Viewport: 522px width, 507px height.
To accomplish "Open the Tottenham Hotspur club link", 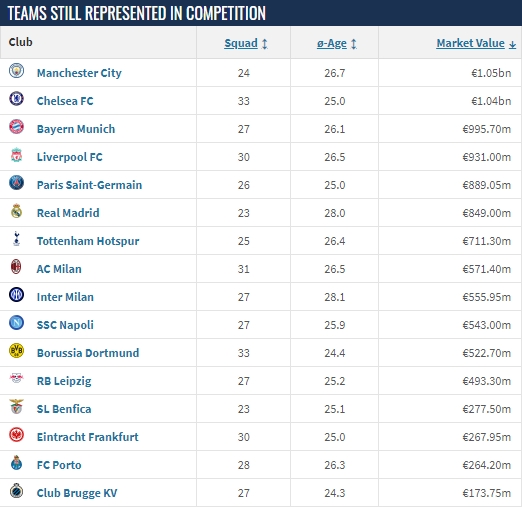I will (88, 241).
